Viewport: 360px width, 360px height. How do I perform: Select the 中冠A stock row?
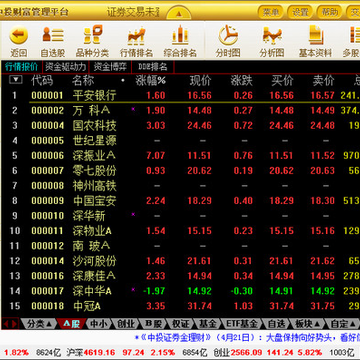(x=180, y=306)
